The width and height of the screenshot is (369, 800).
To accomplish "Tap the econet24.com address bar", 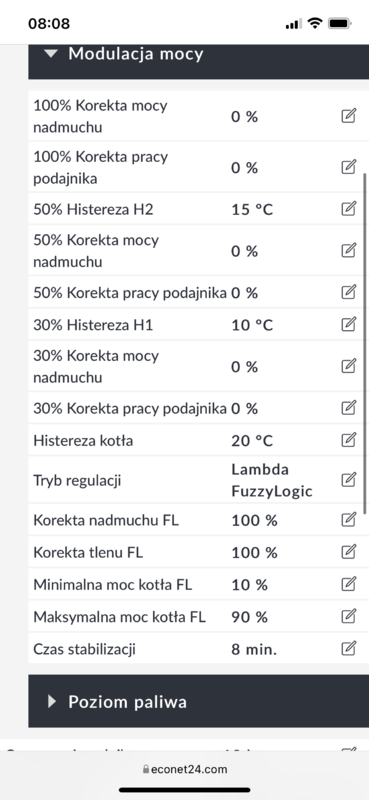I will tap(185, 769).
